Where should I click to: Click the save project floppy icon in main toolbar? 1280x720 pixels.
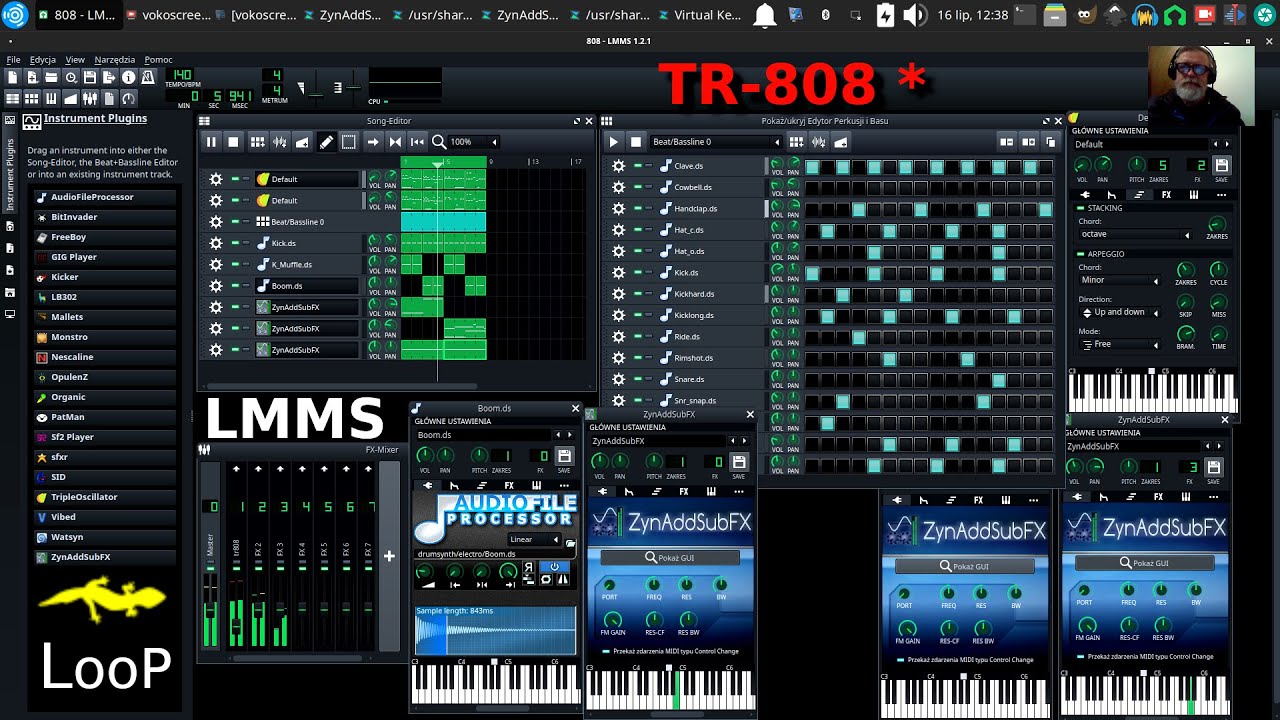(x=90, y=77)
